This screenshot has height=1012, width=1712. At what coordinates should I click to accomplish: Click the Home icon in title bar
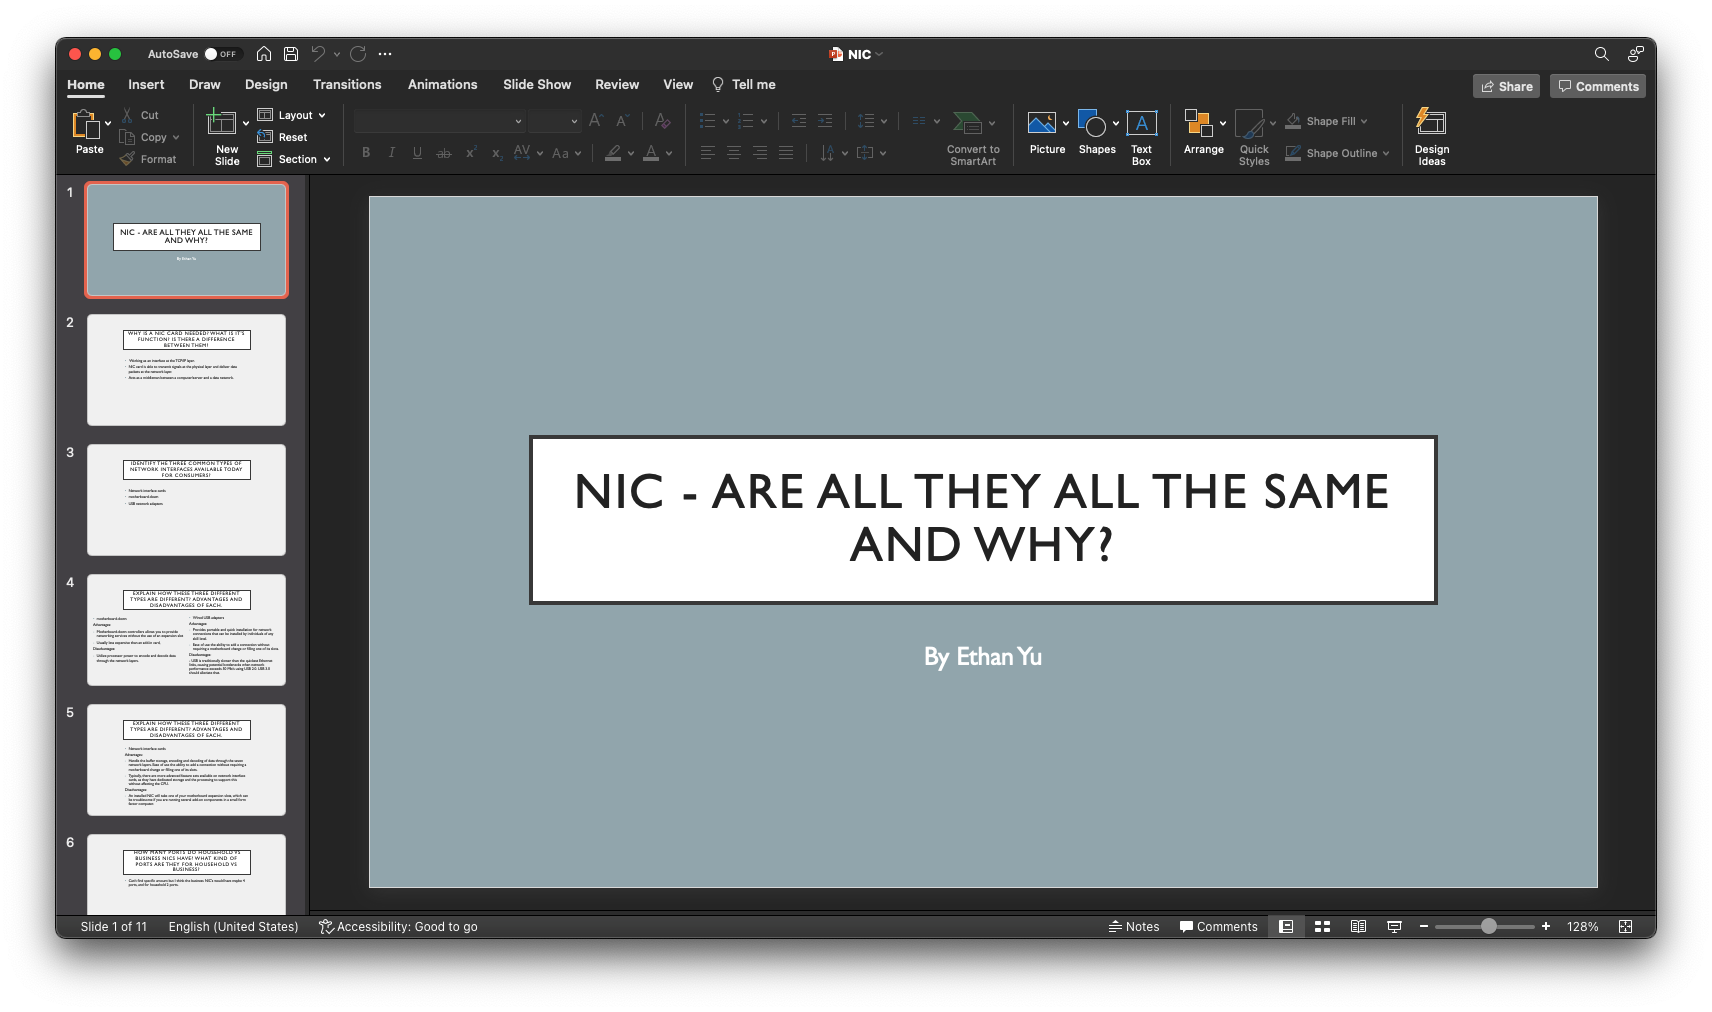264,54
